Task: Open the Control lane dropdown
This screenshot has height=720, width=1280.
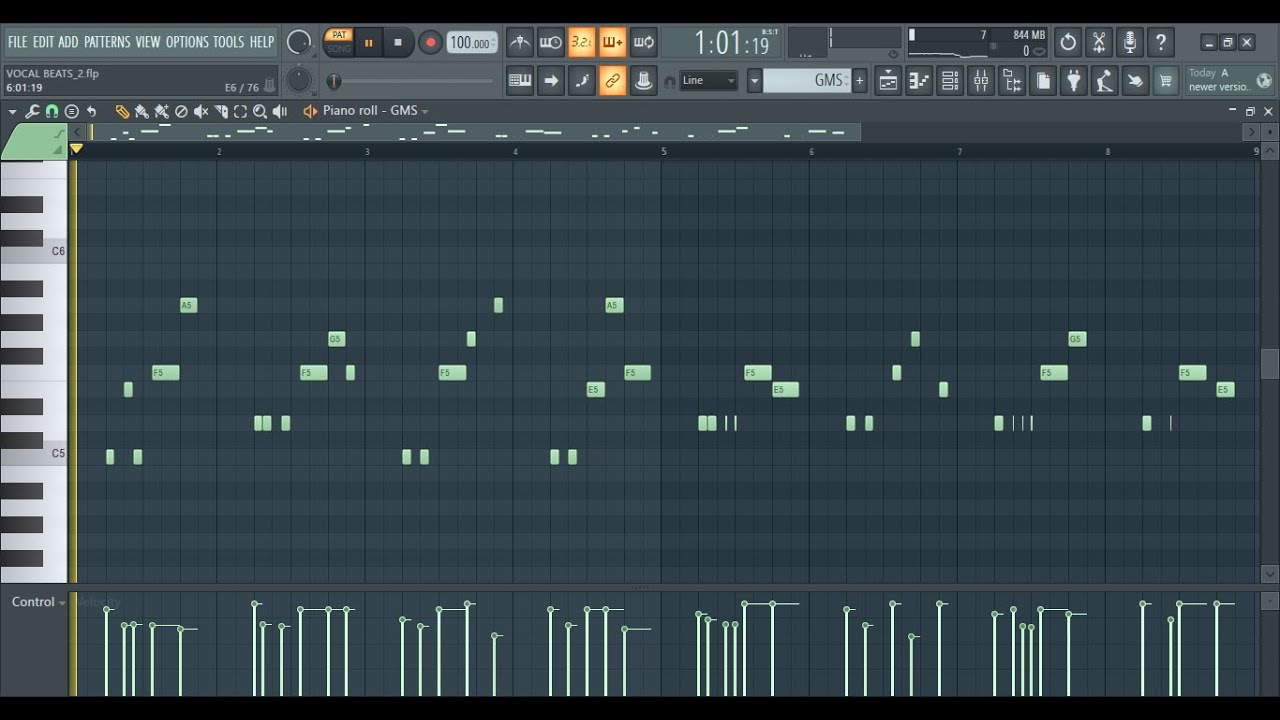Action: [x=39, y=602]
